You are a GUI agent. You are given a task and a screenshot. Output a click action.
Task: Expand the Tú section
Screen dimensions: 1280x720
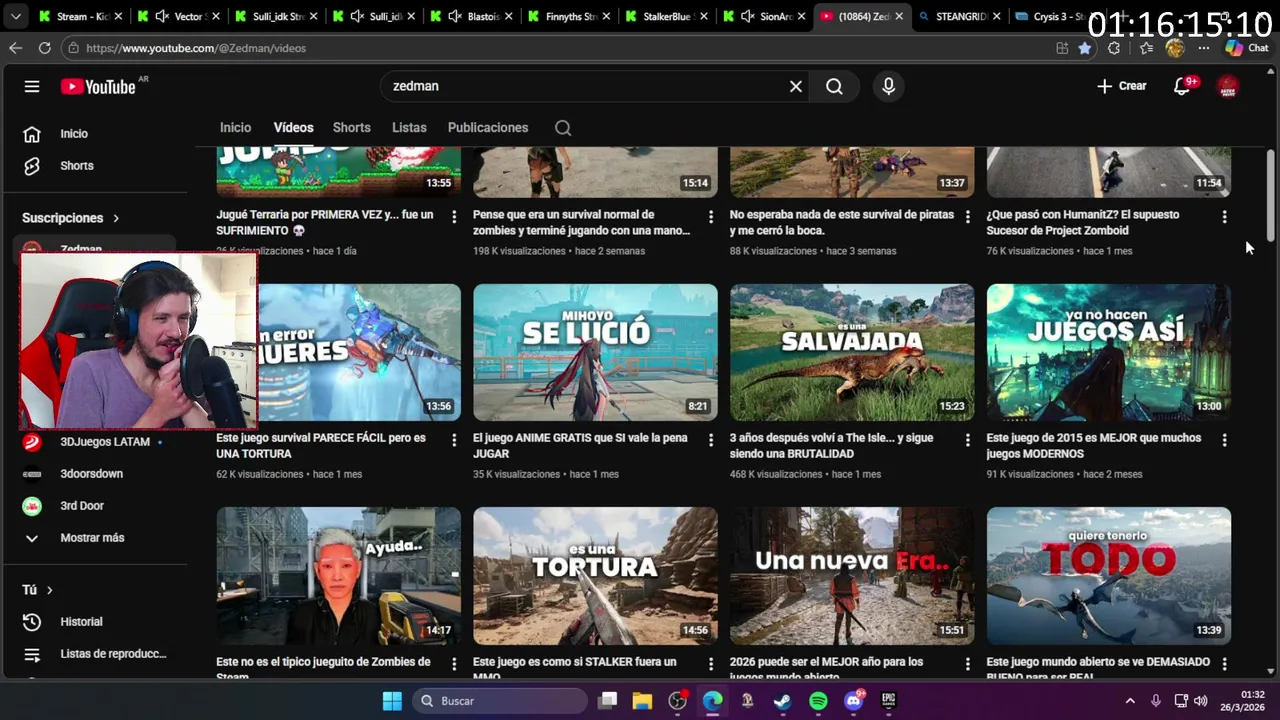[x=38, y=590]
